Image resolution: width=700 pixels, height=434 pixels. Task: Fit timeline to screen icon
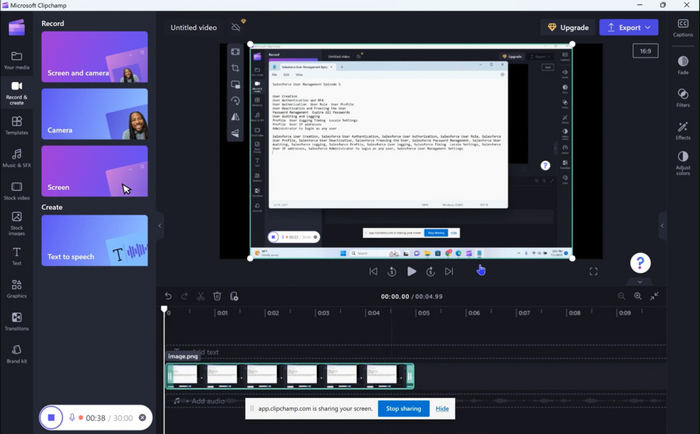point(654,296)
